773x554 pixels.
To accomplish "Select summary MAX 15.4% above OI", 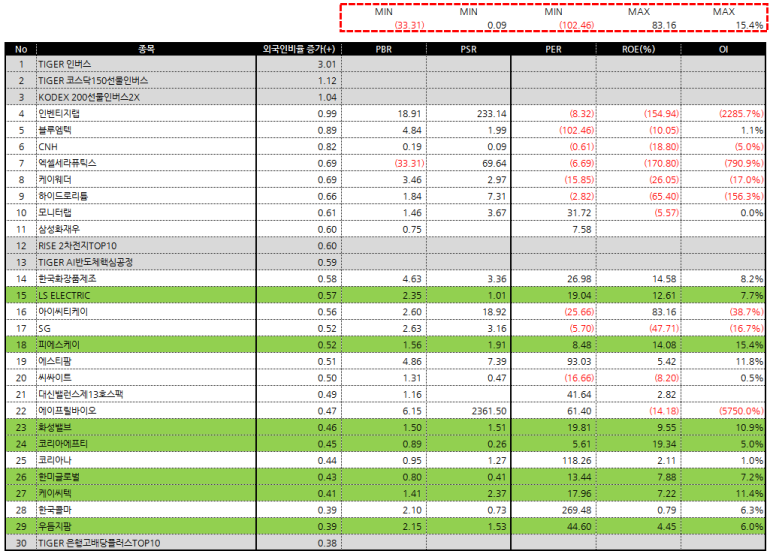I will click(x=749, y=25).
